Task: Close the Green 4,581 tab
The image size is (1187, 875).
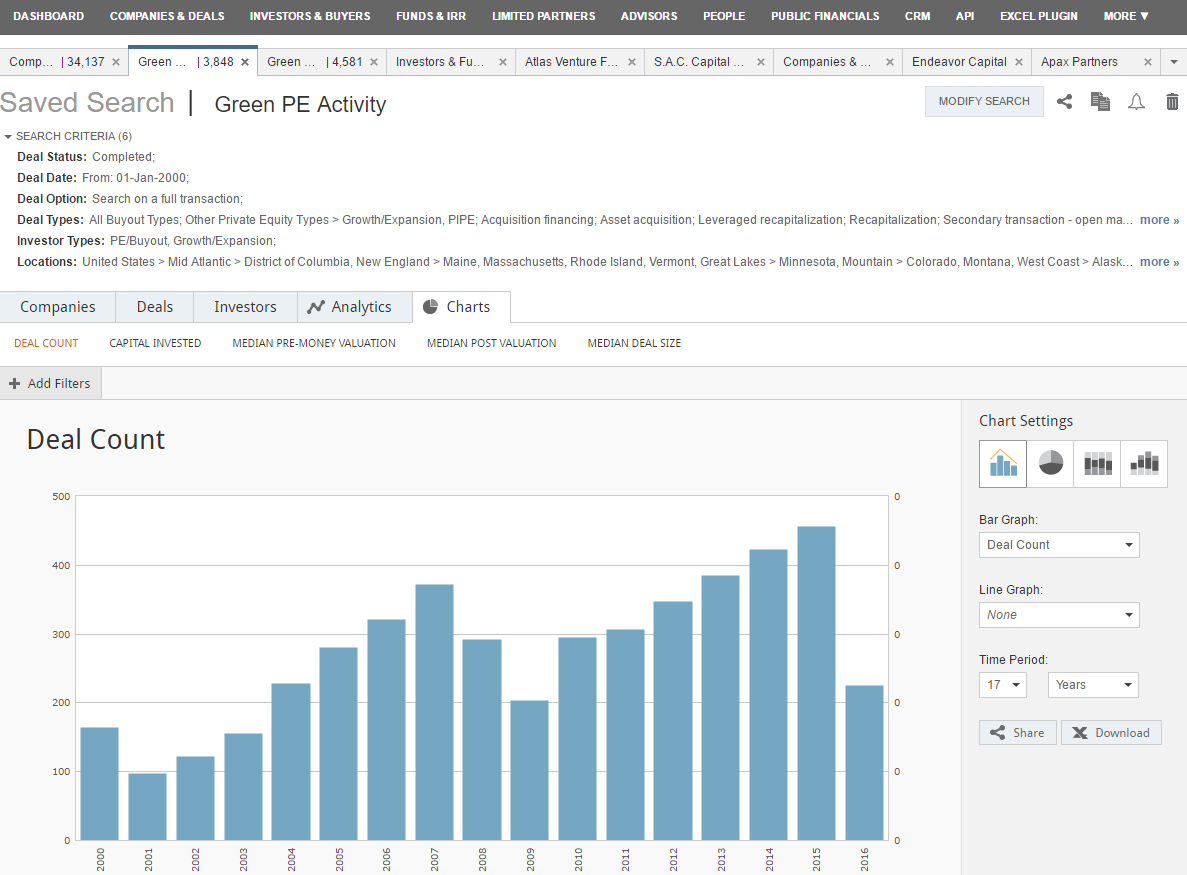Action: click(374, 62)
